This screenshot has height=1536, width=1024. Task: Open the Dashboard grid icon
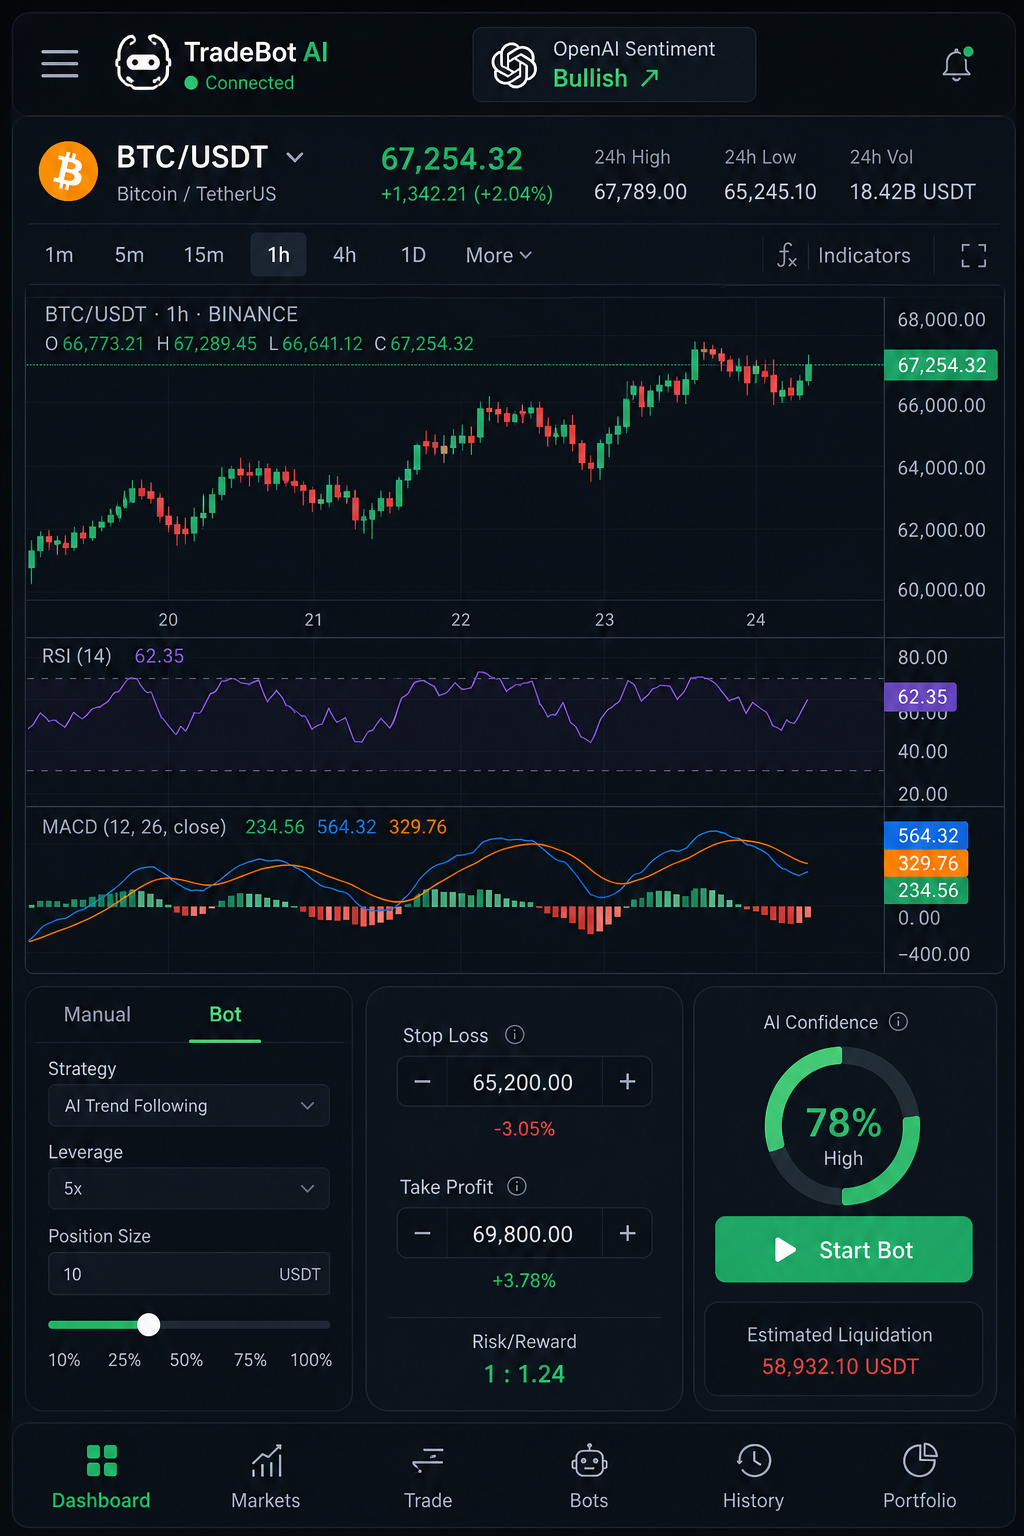102,1461
